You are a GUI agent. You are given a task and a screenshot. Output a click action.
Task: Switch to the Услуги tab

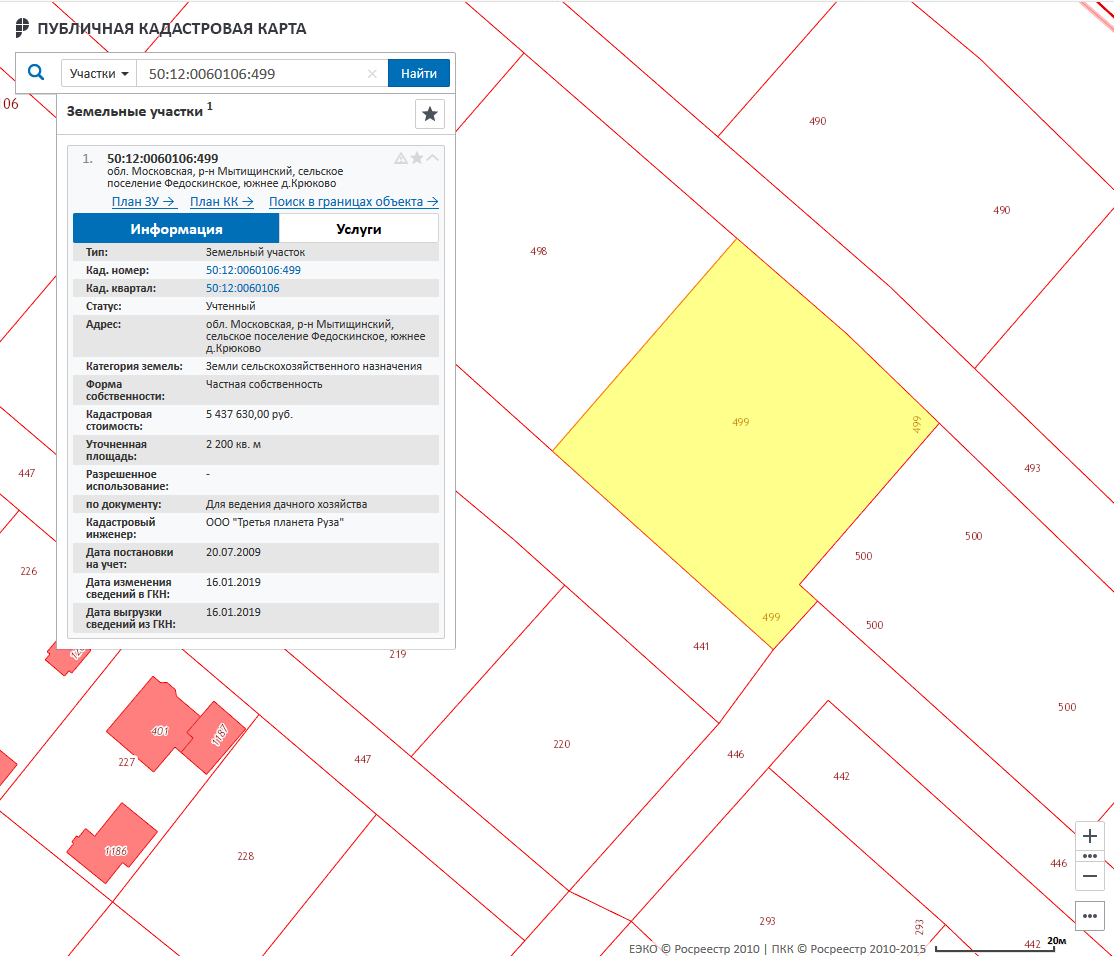[358, 229]
